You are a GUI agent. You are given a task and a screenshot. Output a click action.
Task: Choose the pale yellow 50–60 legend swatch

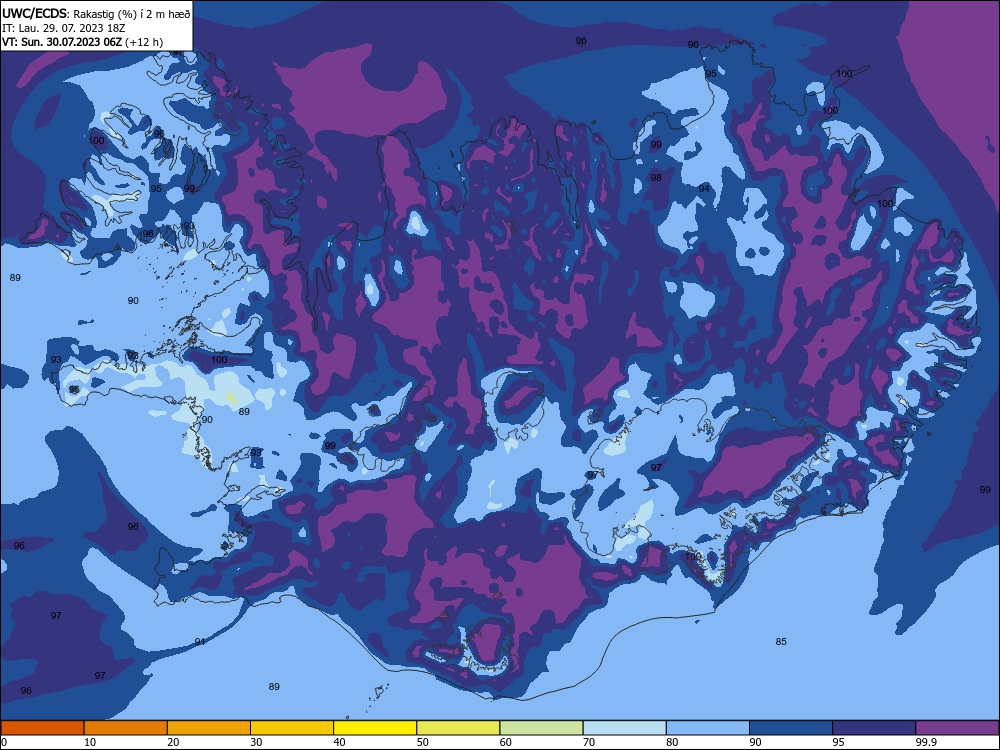point(458,728)
